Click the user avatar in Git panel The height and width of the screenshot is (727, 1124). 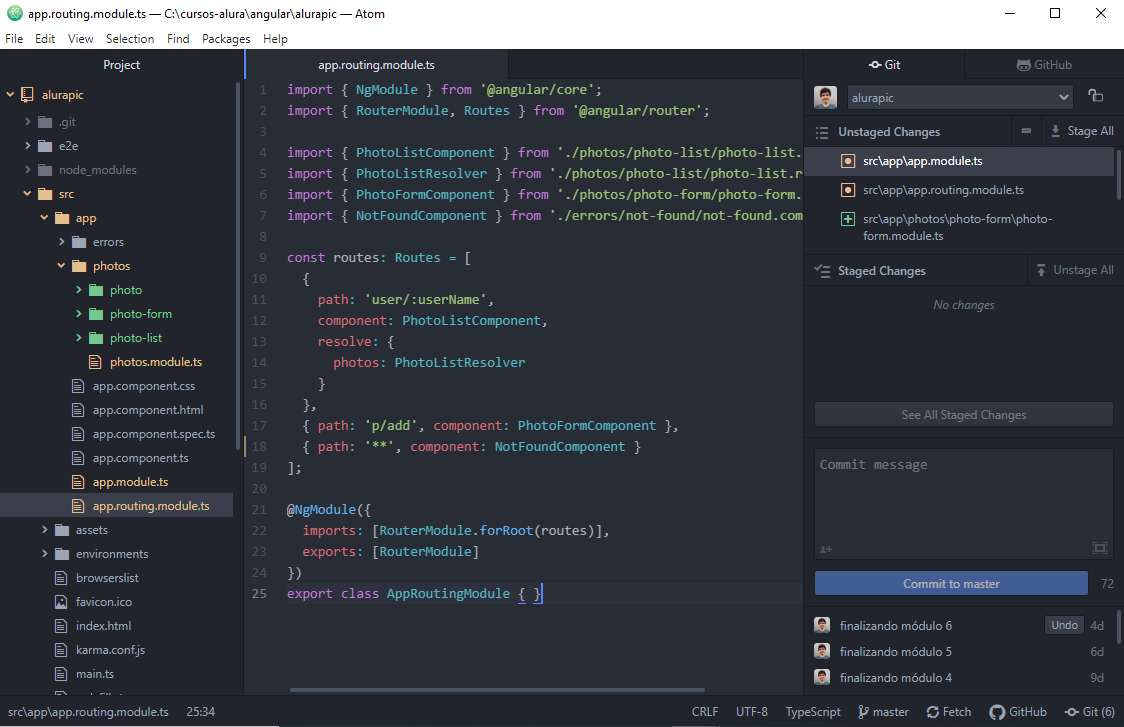(x=825, y=97)
